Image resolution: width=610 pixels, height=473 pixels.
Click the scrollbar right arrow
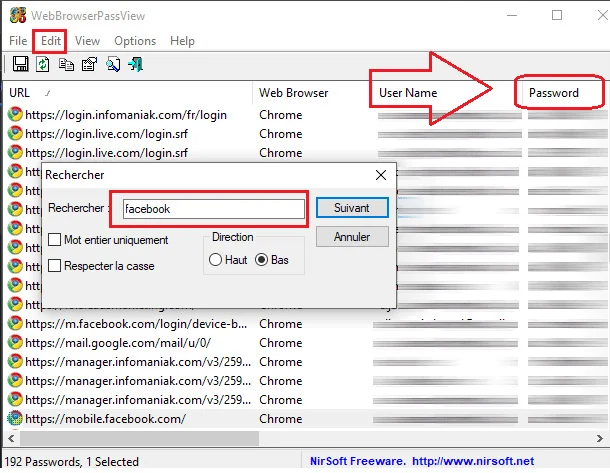(x=599, y=438)
